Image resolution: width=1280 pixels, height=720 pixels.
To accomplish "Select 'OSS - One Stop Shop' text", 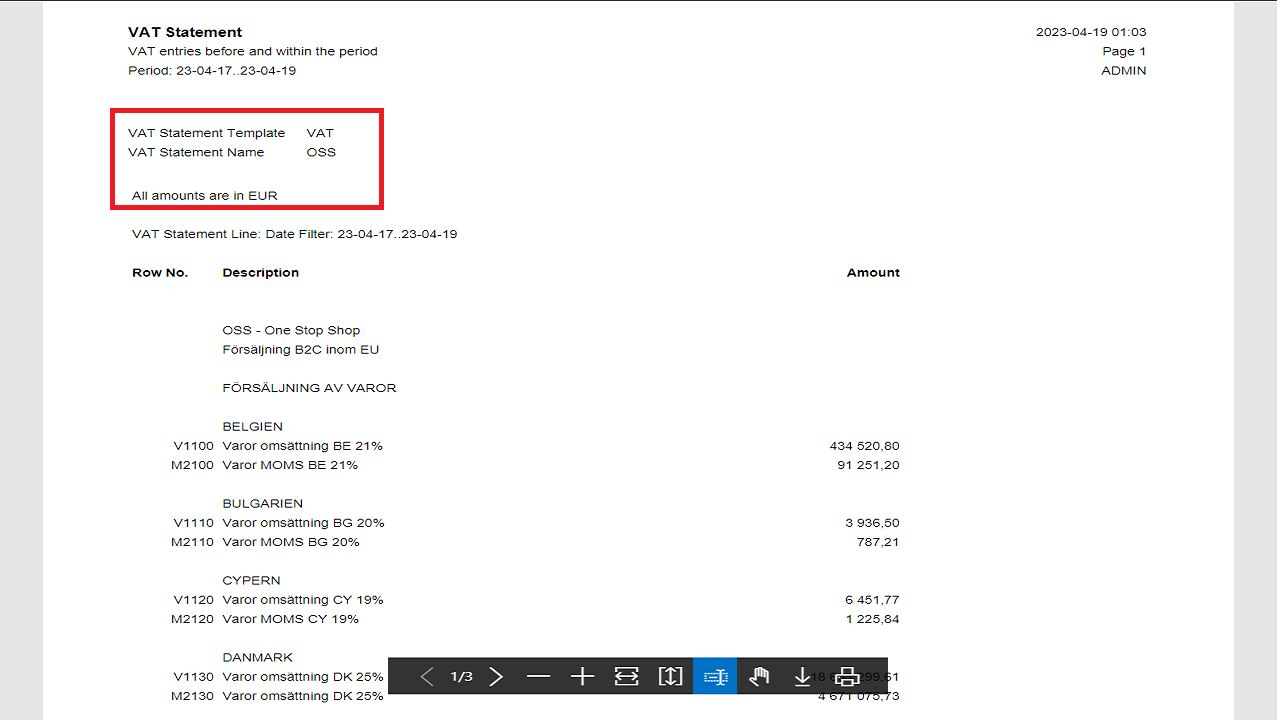I will (291, 330).
